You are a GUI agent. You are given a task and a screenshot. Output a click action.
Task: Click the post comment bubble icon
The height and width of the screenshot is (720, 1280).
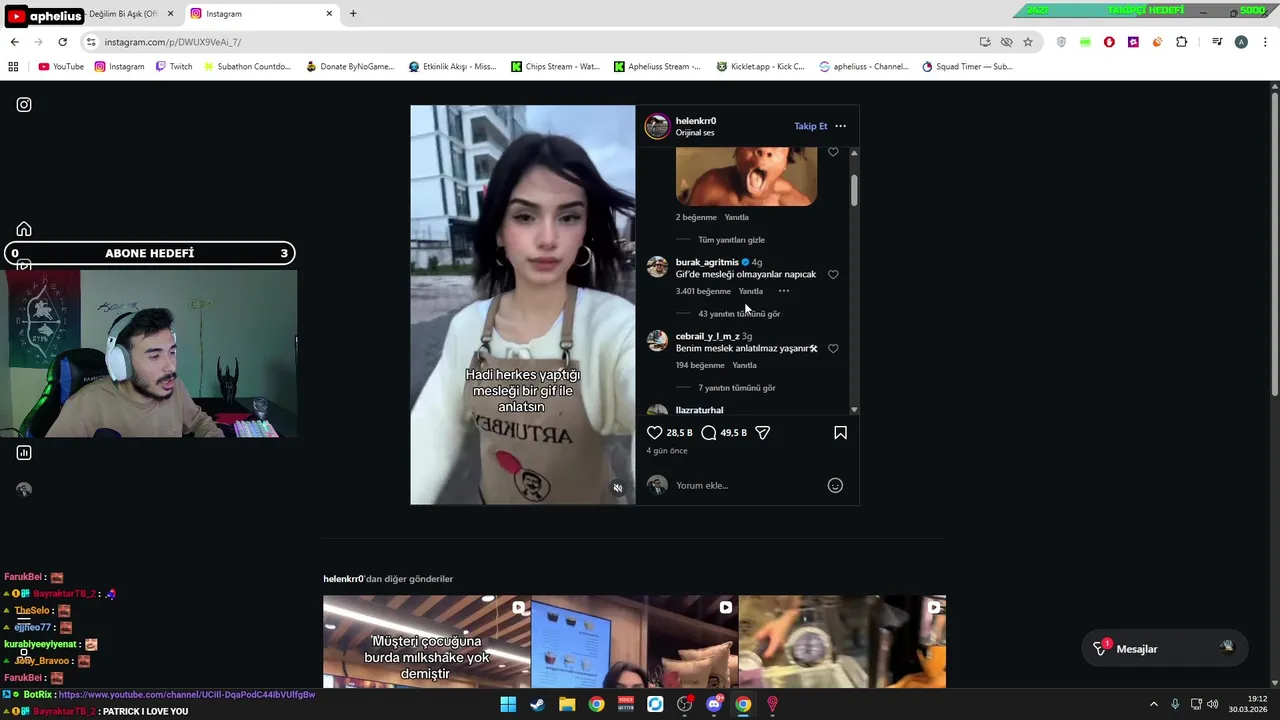[x=709, y=432]
